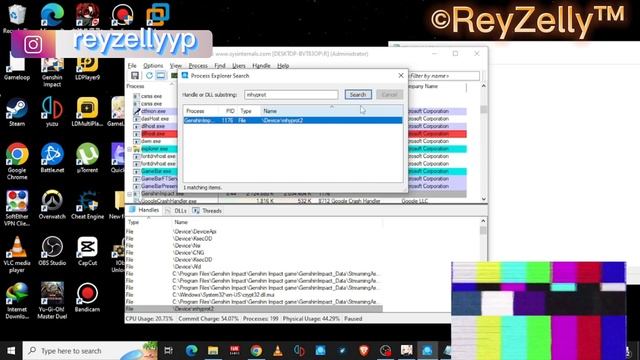Screen dimensions: 640x360
Task: Open the Cheat Engine desktop shortcut
Action: (x=87, y=204)
